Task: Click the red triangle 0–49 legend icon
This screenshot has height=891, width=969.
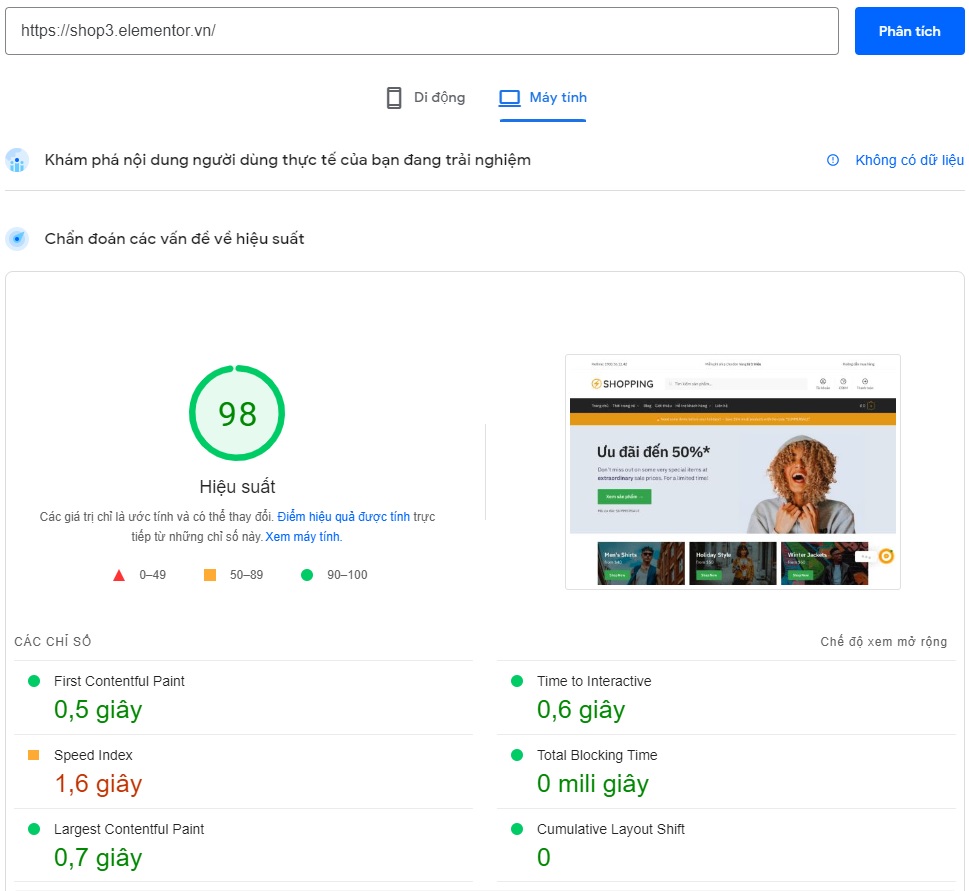Action: point(119,575)
